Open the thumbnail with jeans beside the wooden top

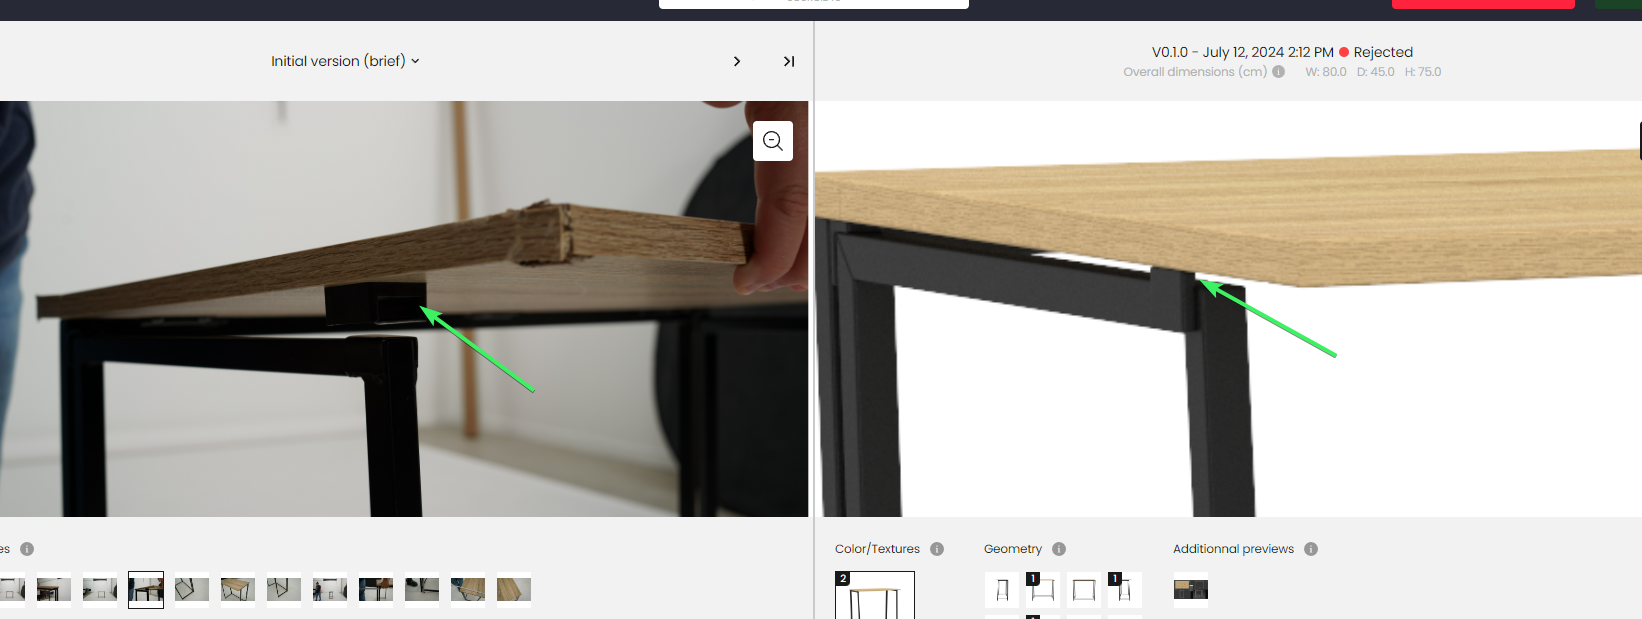point(468,590)
